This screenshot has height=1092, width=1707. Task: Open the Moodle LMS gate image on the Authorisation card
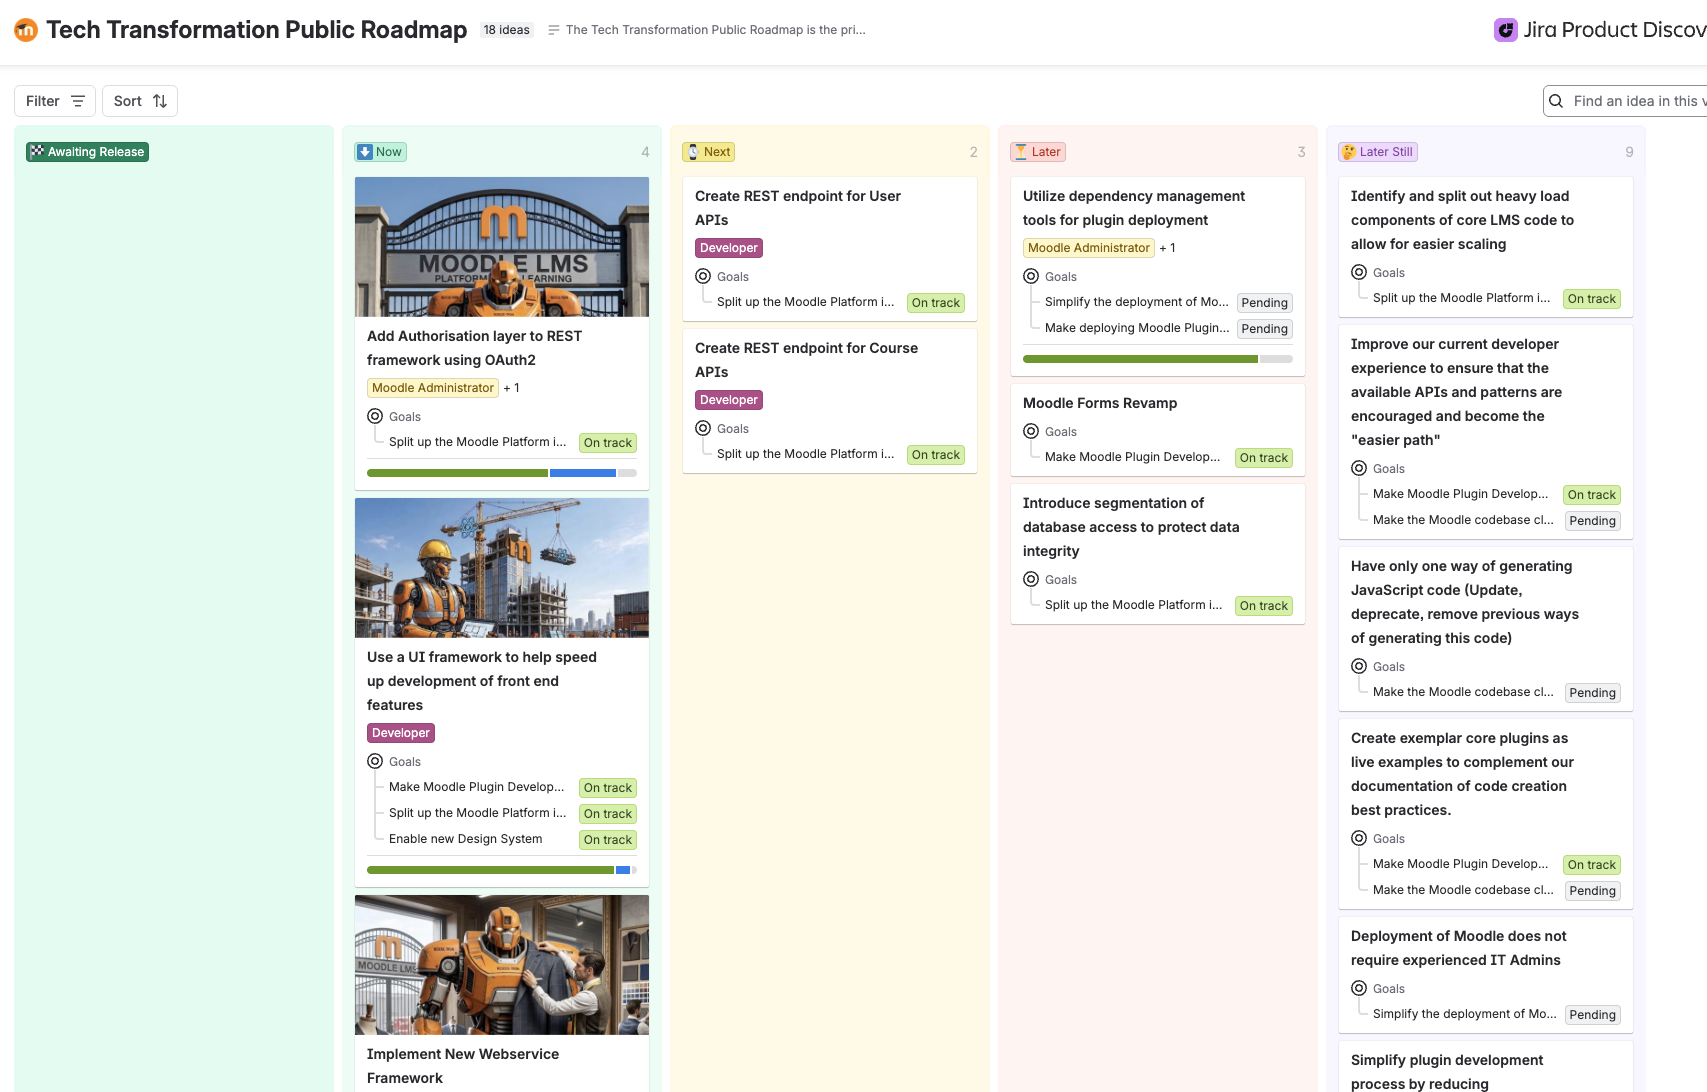click(x=502, y=247)
